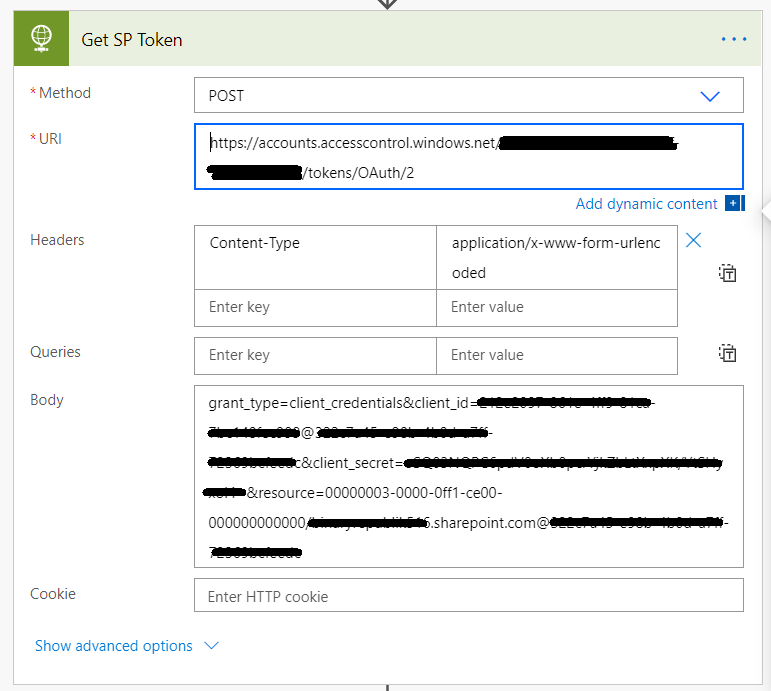Click the Cookie Enter HTTP cookie field

[x=468, y=597]
